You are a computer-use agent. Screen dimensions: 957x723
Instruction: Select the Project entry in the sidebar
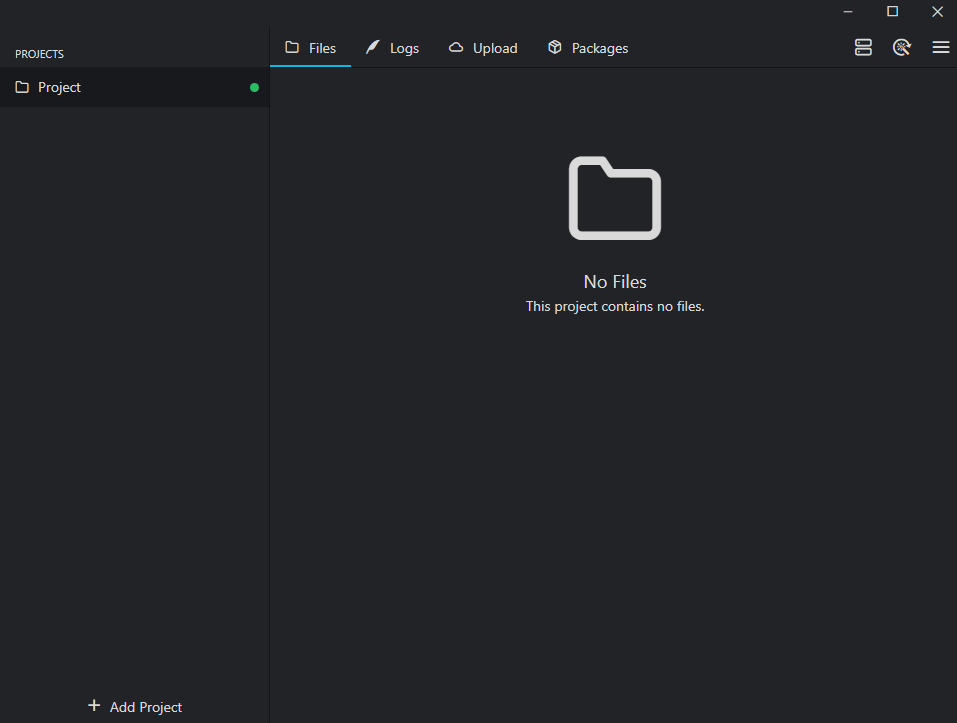[60, 88]
